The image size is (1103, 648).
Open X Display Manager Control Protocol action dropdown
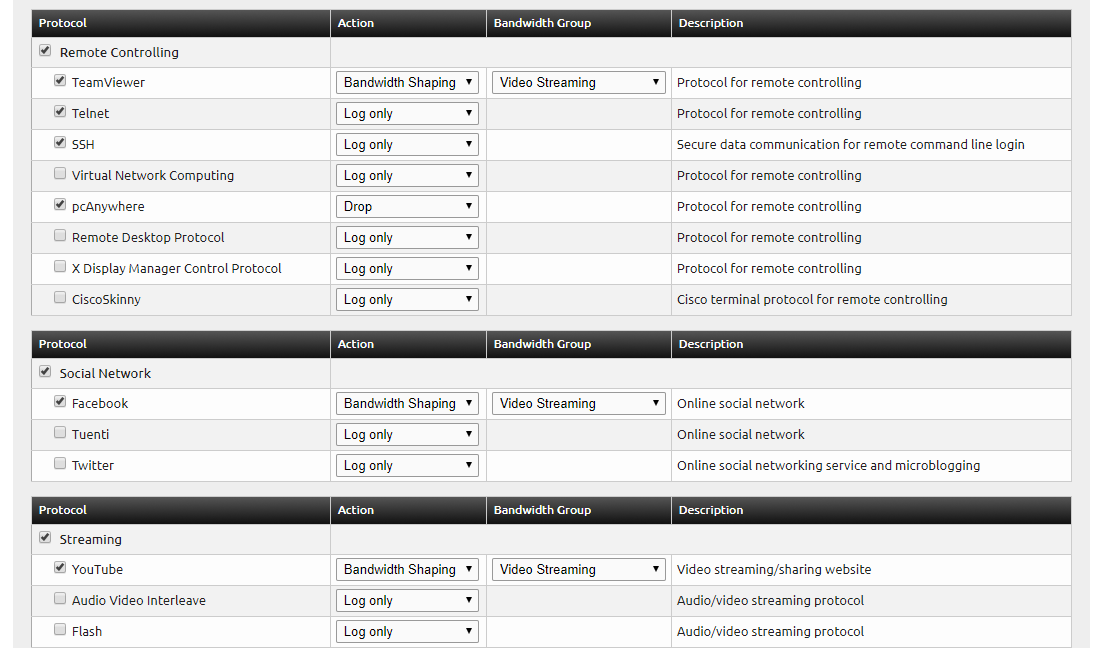407,268
